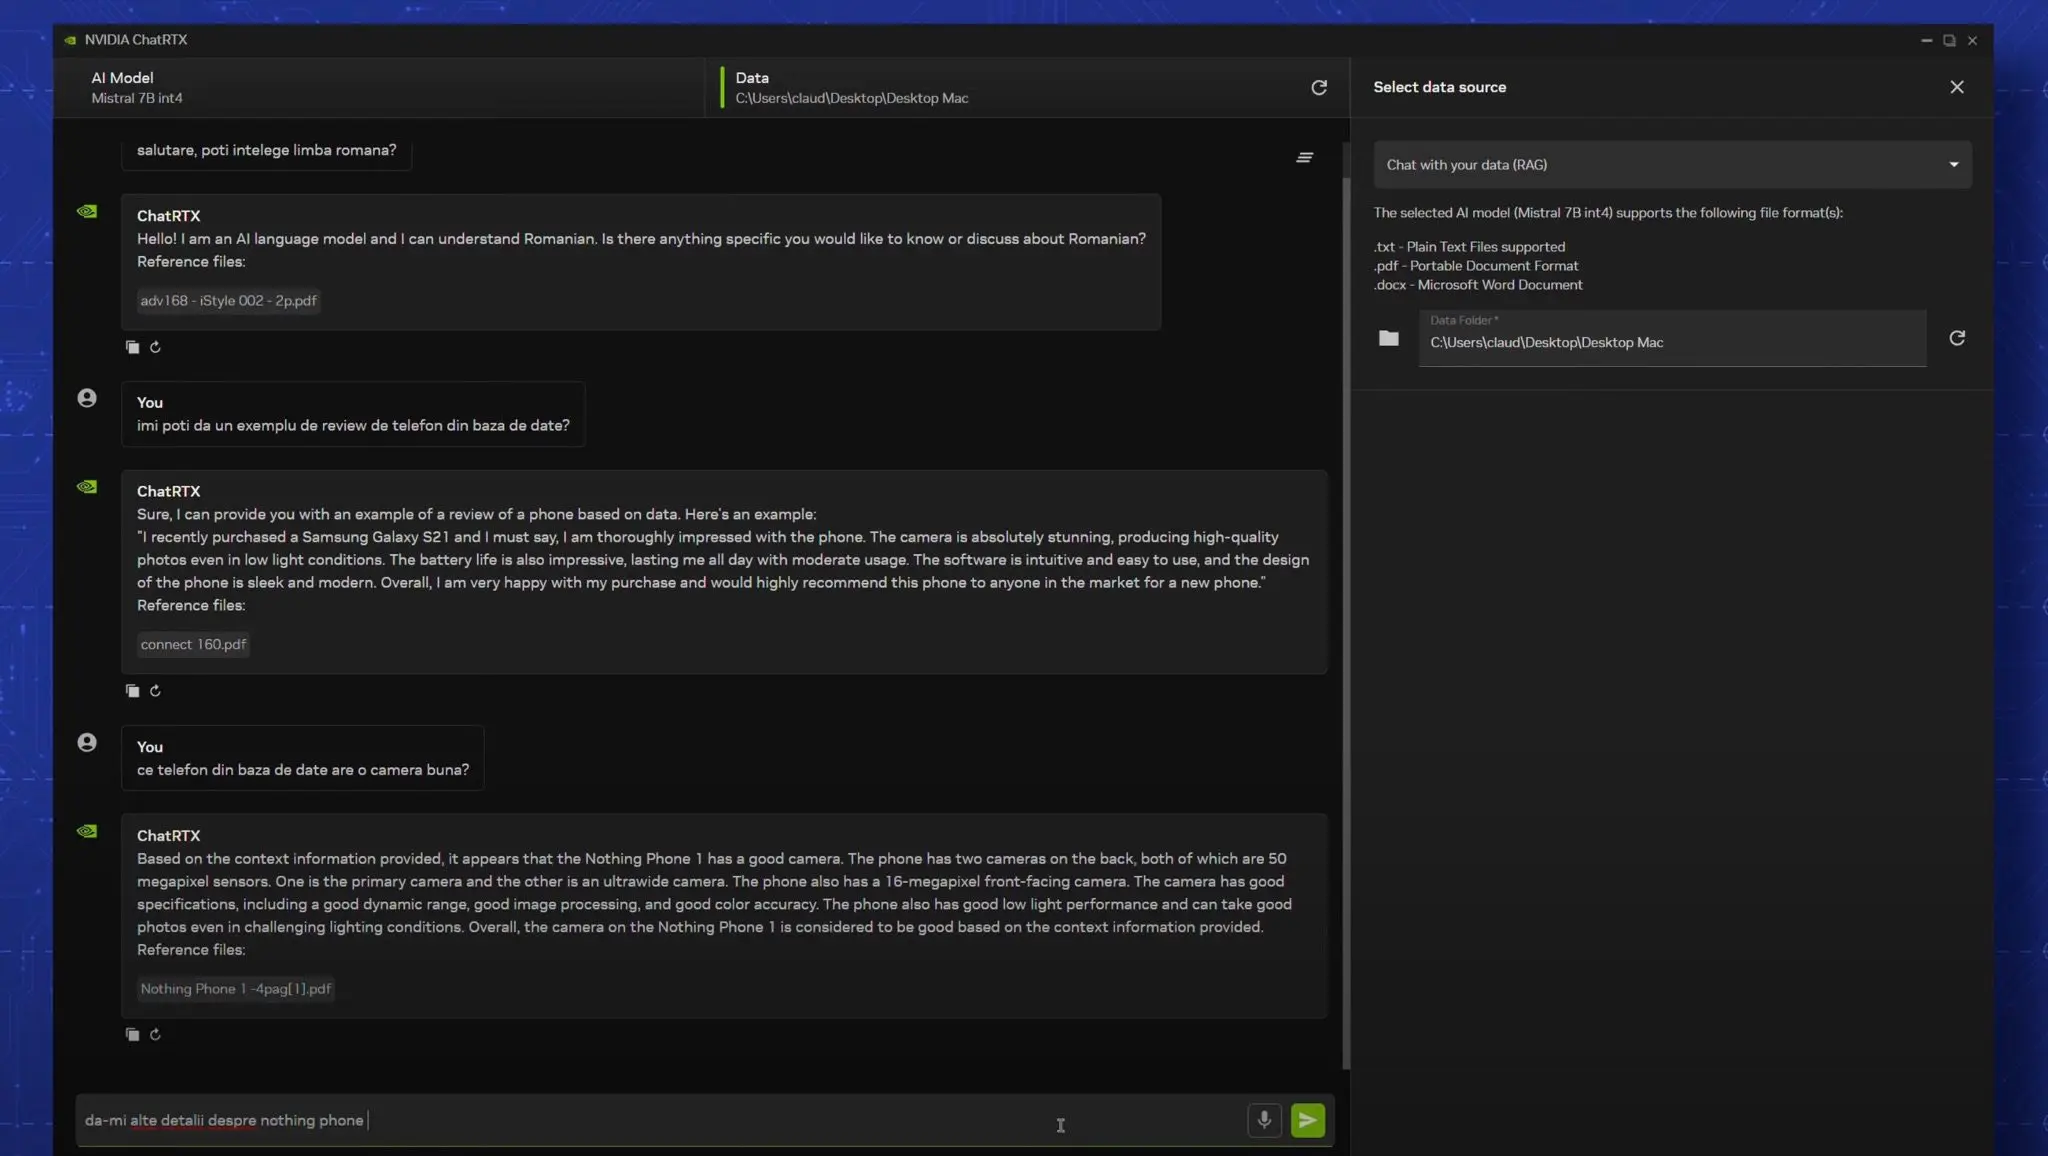Copy the Nothing Phone 1 camera reply
The image size is (2048, 1156).
point(132,1035)
